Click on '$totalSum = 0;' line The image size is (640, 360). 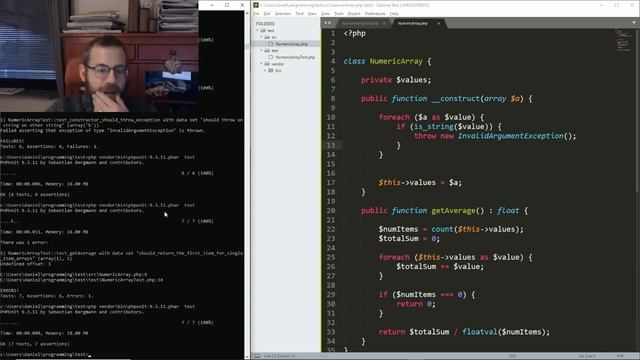[x=409, y=238]
